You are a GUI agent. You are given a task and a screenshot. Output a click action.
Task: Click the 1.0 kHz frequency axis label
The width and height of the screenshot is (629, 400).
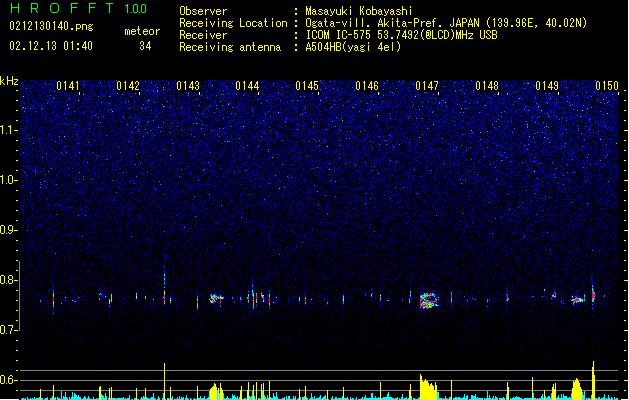pos(9,180)
